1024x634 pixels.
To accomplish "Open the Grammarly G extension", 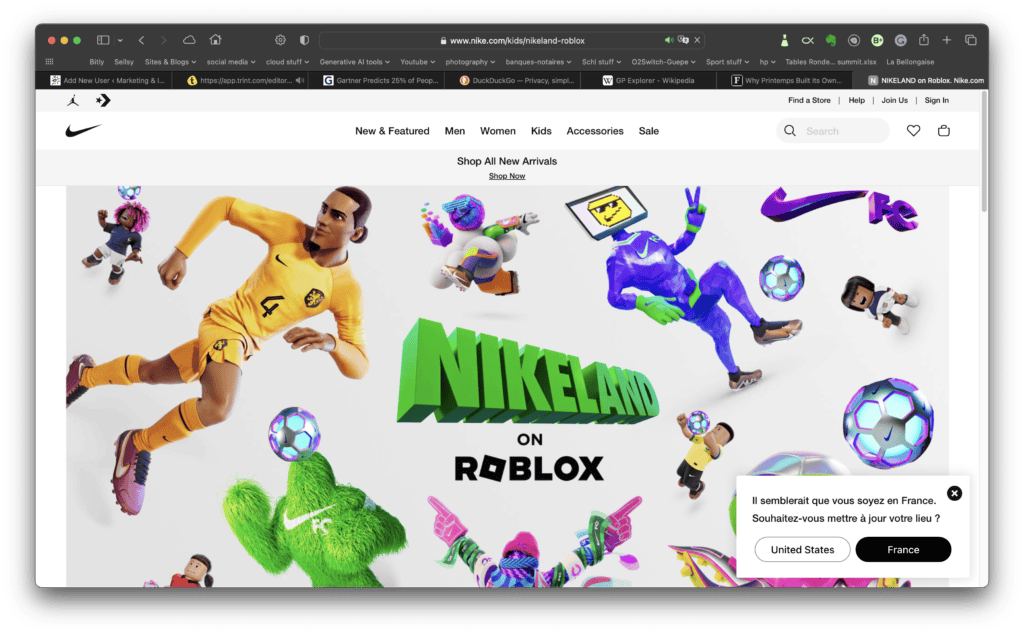I will click(901, 40).
